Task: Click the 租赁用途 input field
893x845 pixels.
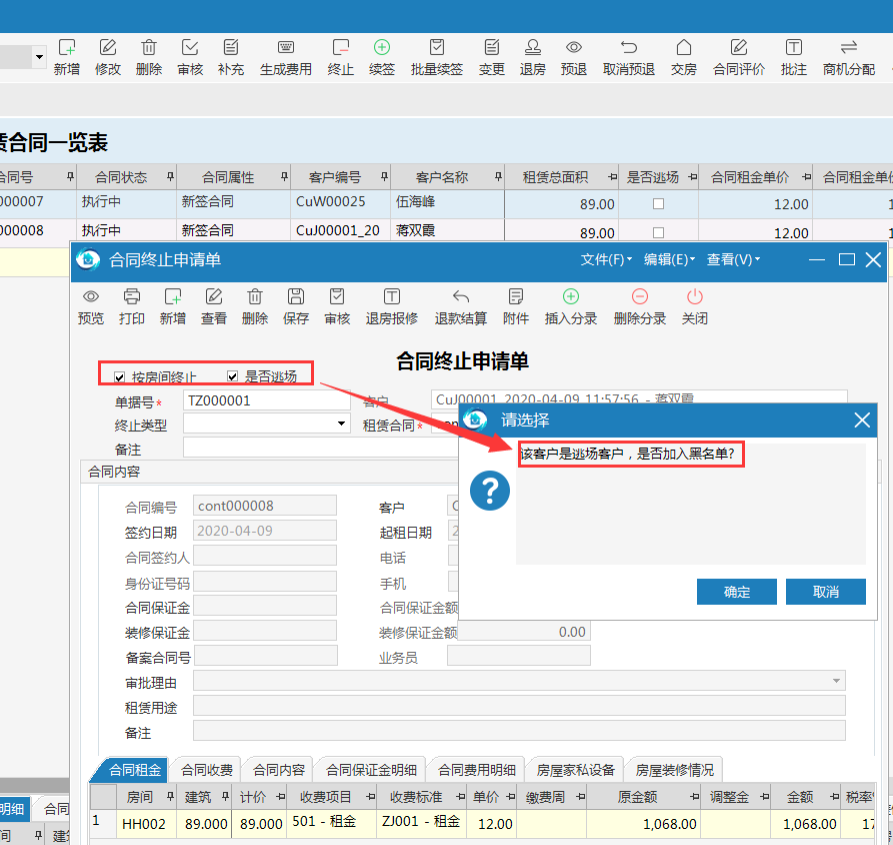Action: (x=519, y=705)
